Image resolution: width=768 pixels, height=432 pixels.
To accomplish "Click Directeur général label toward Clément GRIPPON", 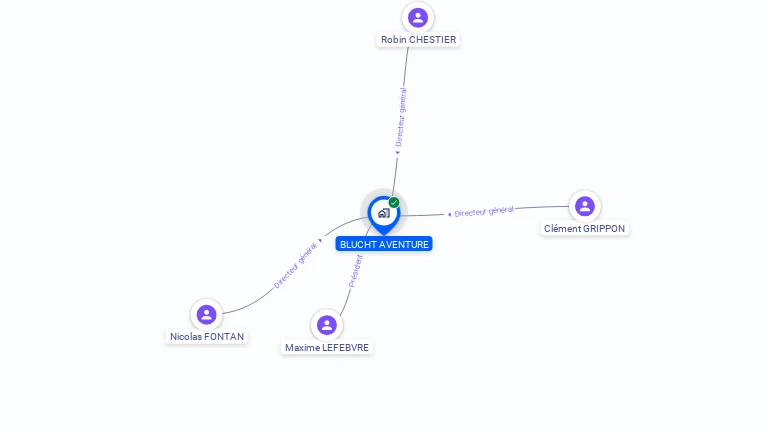I will pos(483,212).
